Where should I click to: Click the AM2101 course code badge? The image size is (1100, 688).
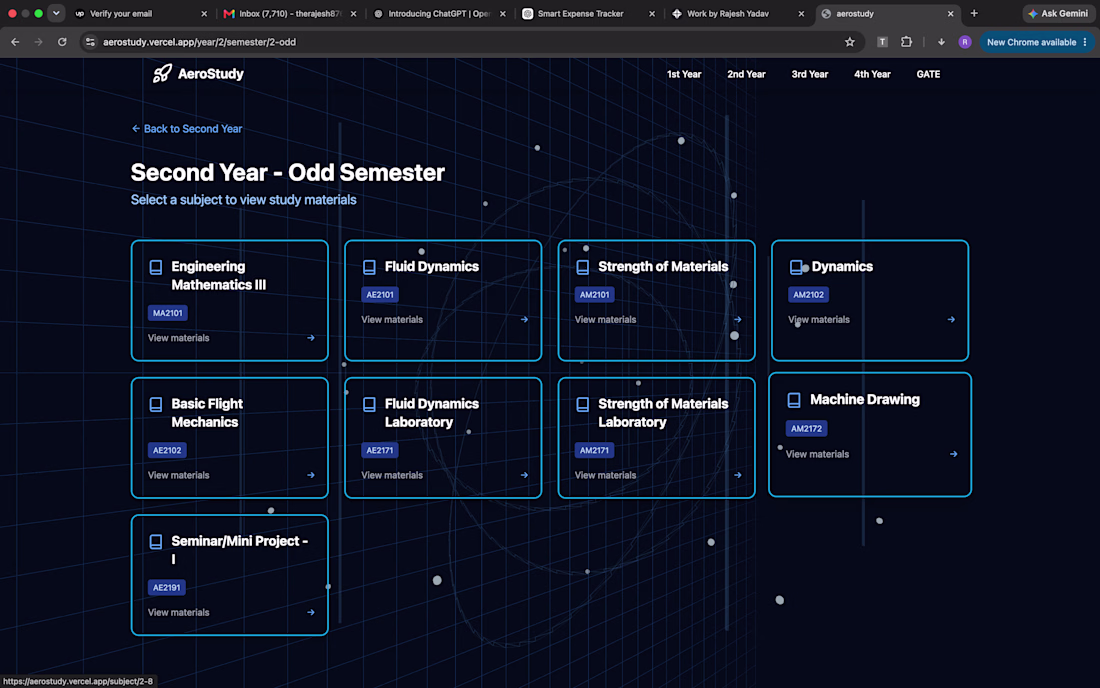tap(594, 295)
